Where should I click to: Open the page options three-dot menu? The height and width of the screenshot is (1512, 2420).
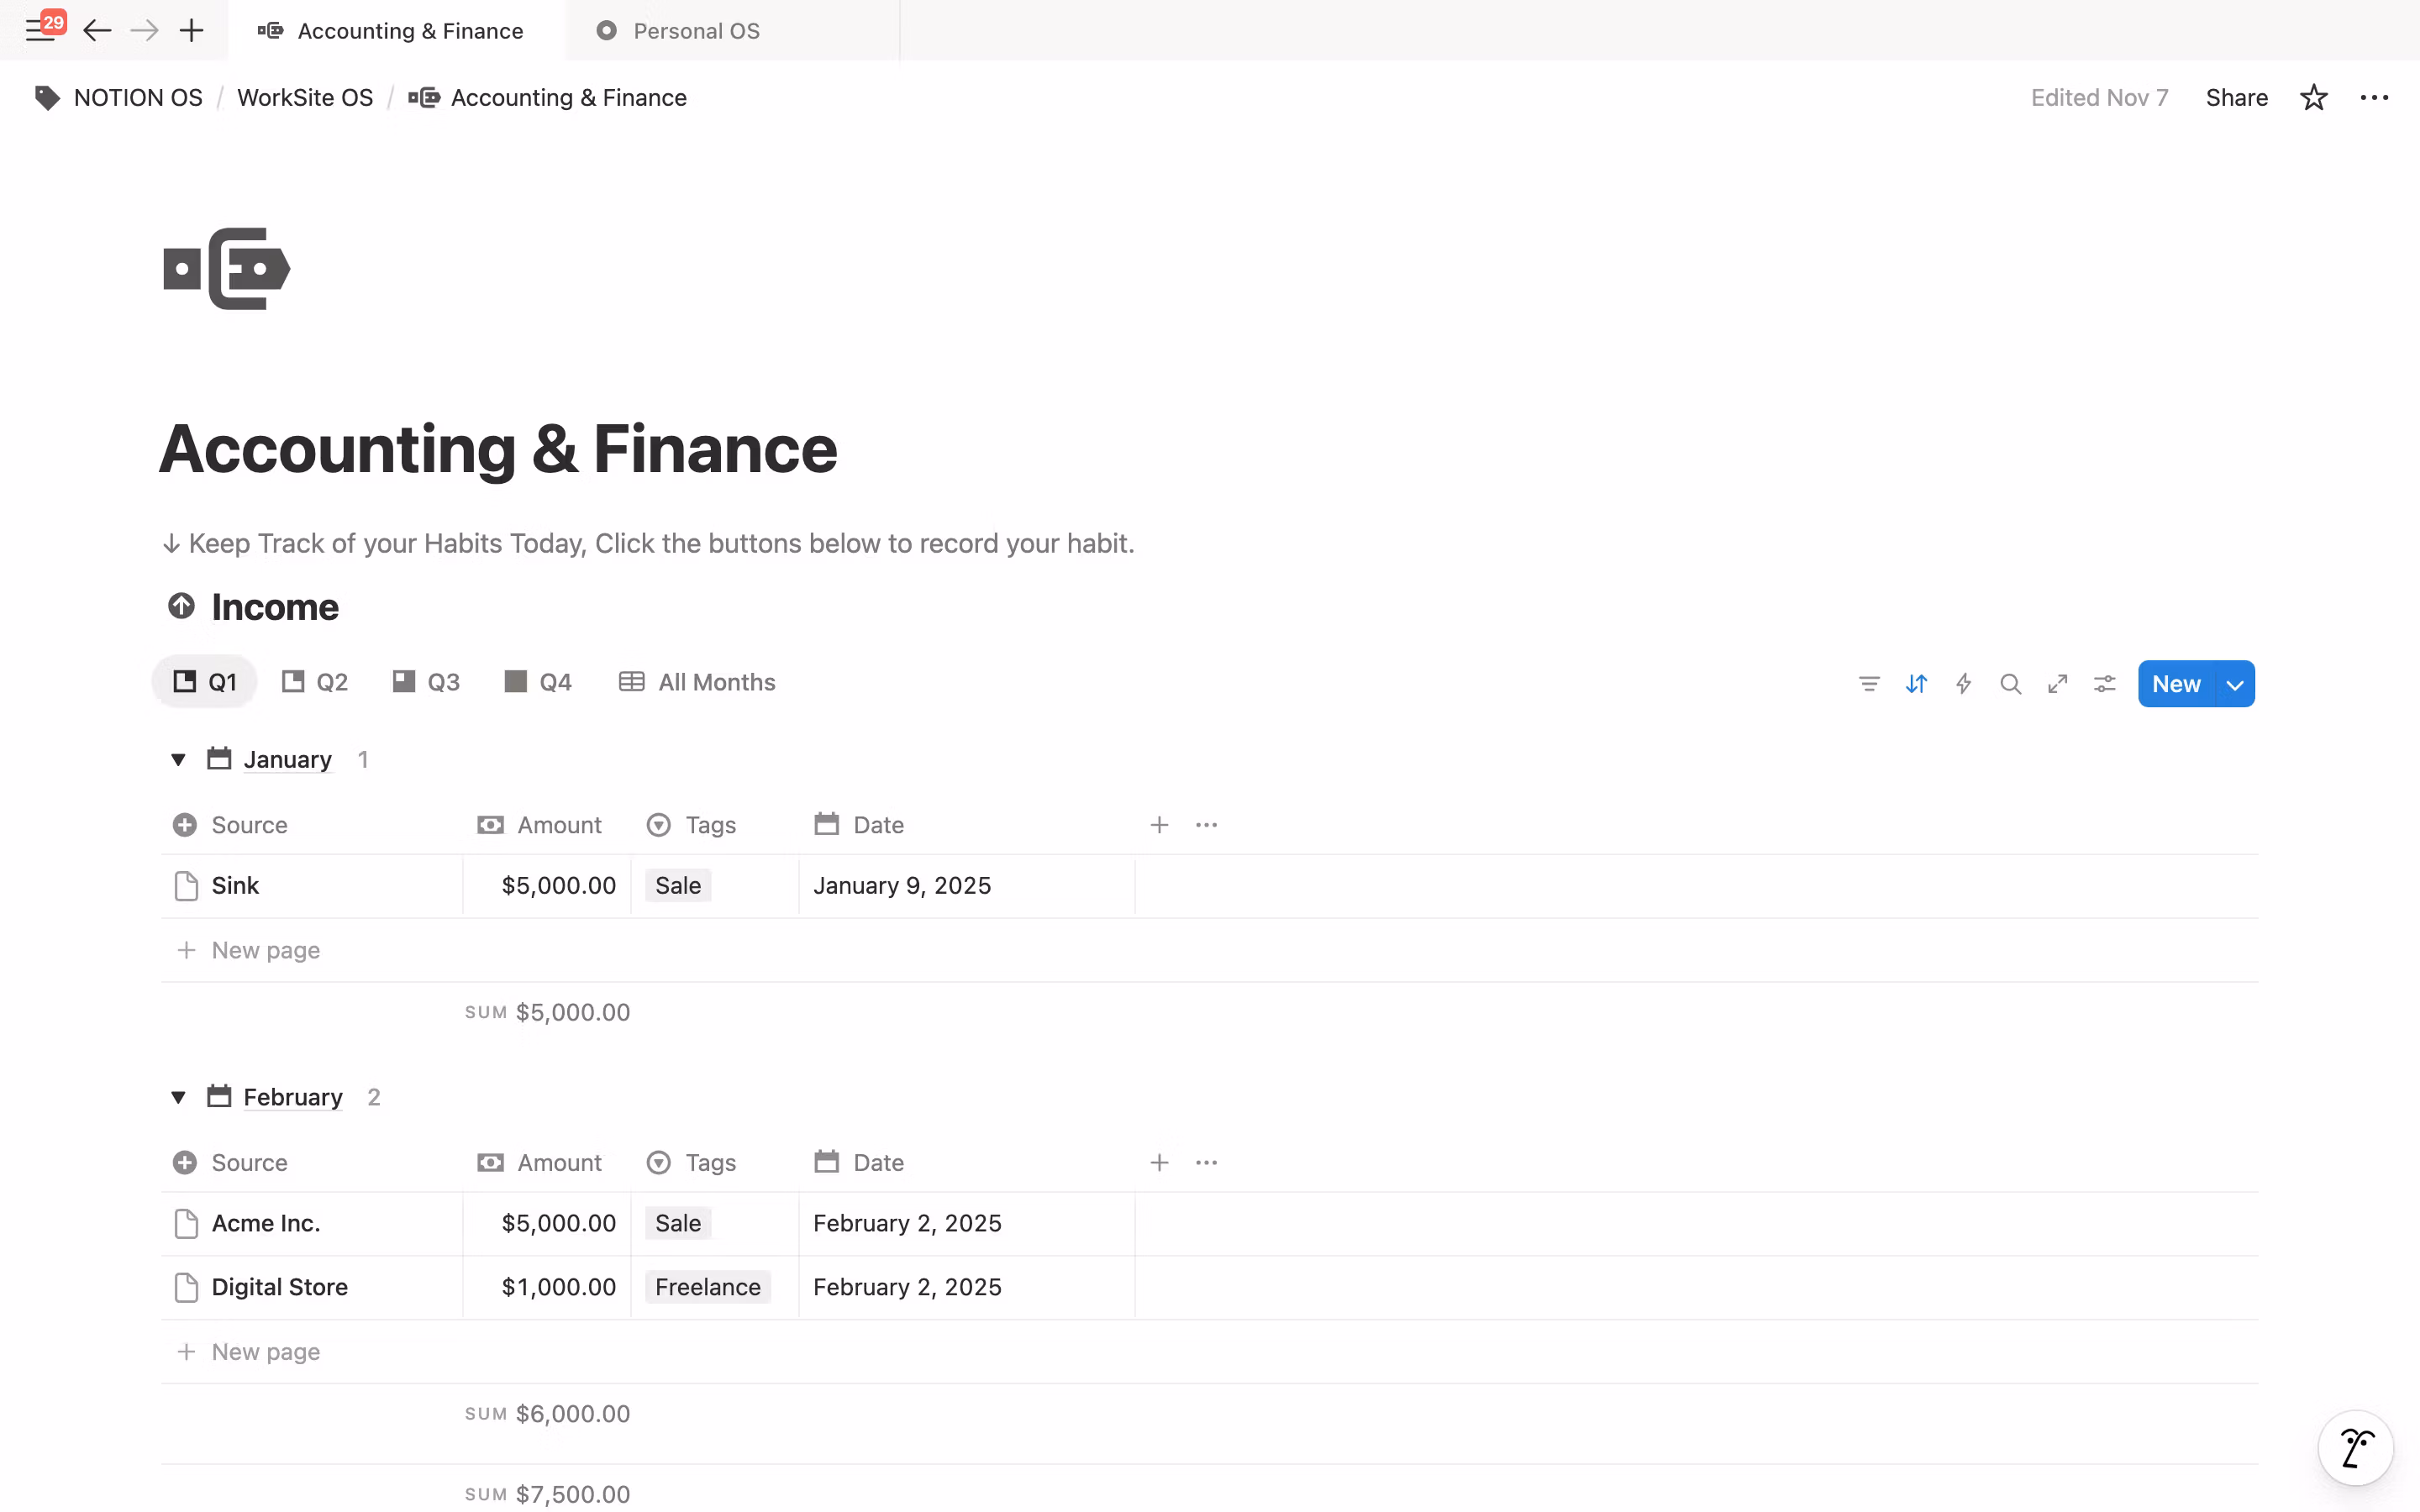tap(2374, 98)
